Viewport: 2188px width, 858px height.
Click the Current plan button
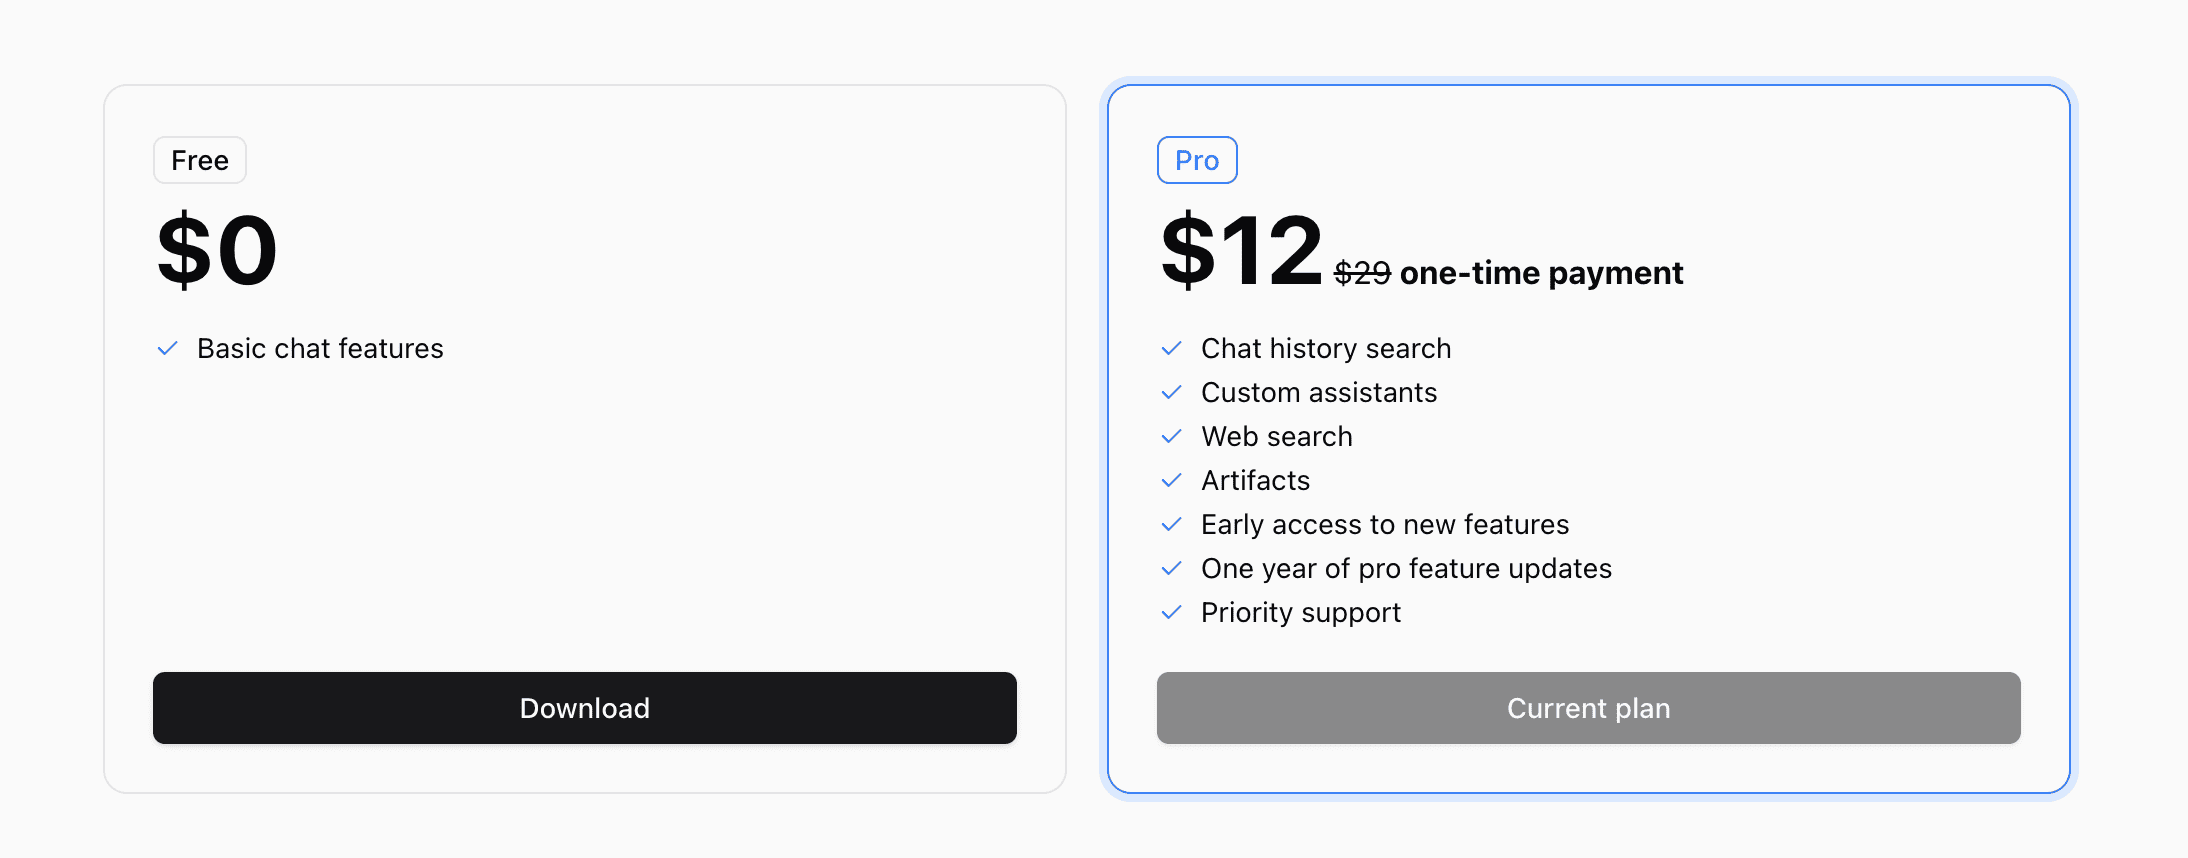[1589, 708]
